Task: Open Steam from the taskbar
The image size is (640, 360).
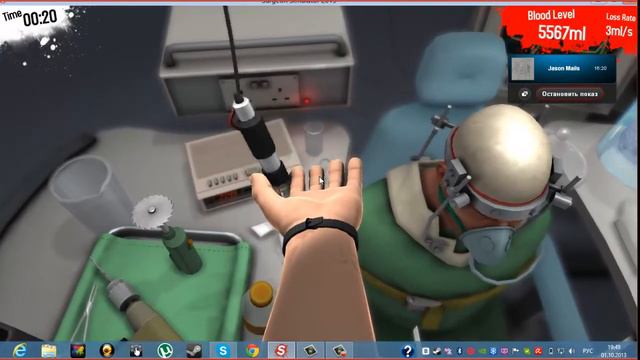Action: 194,351
